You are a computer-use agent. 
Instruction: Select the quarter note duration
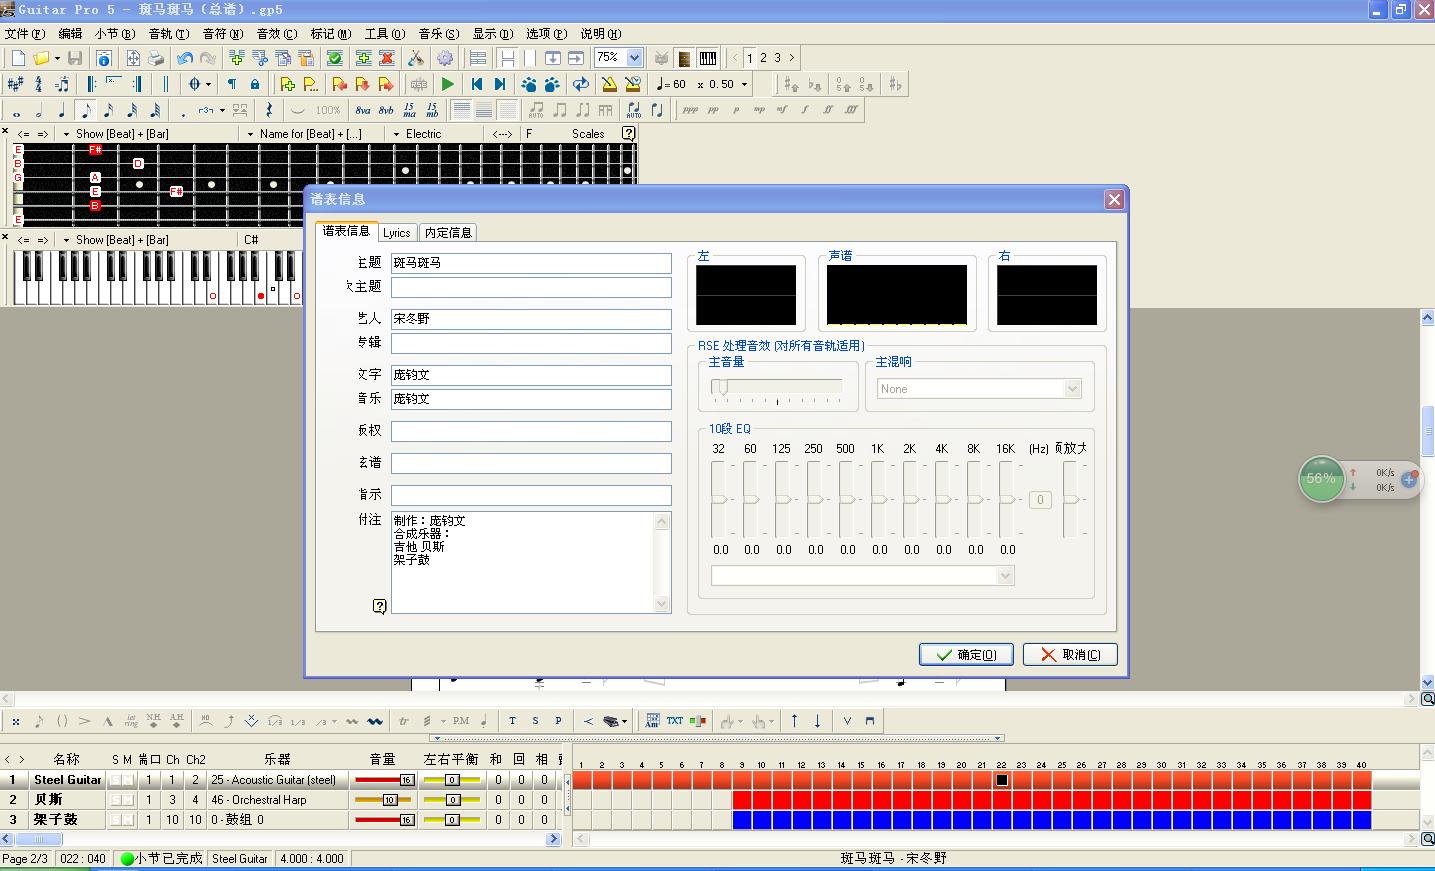62,110
